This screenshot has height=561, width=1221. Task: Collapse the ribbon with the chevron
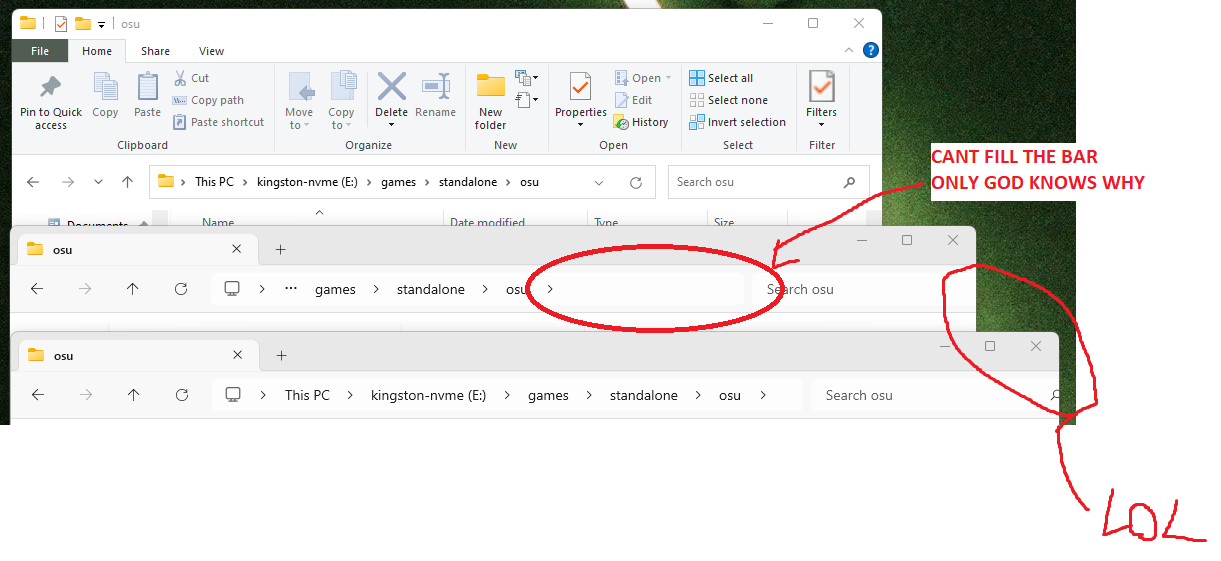coord(849,50)
